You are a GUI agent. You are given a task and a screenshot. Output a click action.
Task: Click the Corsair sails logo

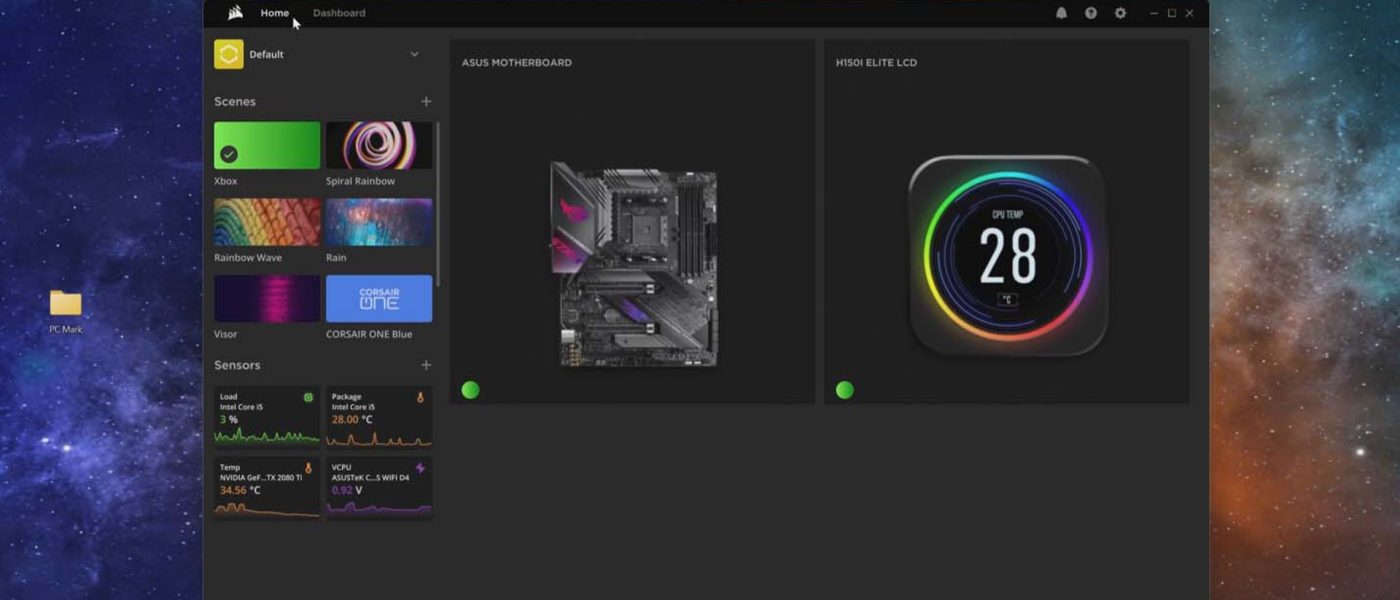click(x=235, y=13)
